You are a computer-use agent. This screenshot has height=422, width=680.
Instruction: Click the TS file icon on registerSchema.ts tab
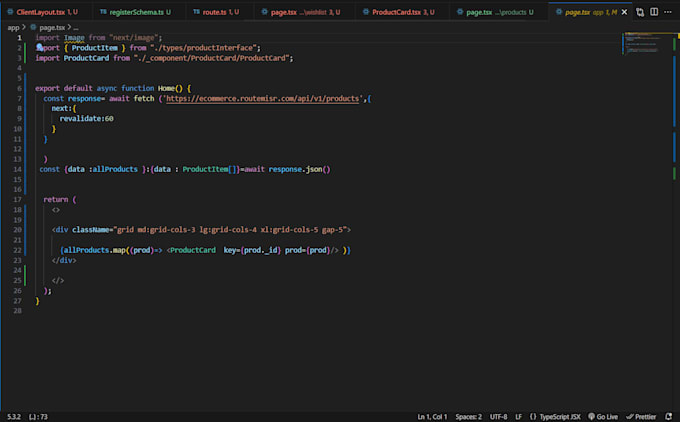[x=103, y=12]
